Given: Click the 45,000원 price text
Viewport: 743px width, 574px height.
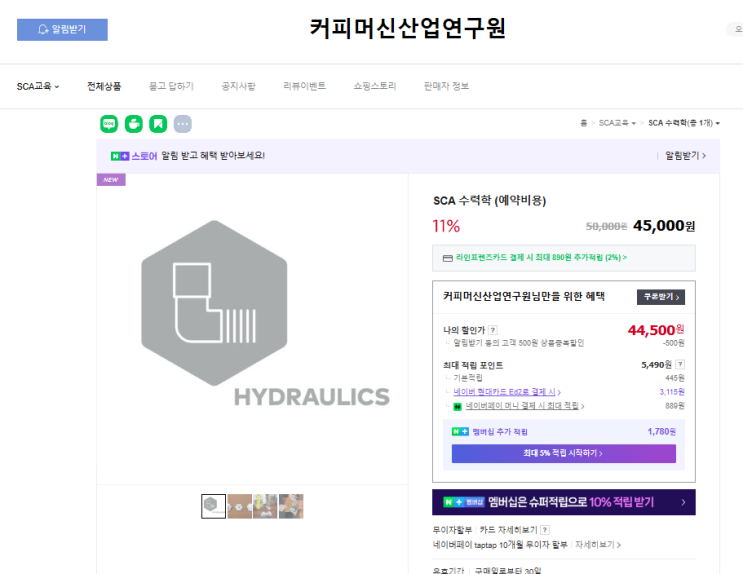Looking at the screenshot, I should [x=664, y=226].
